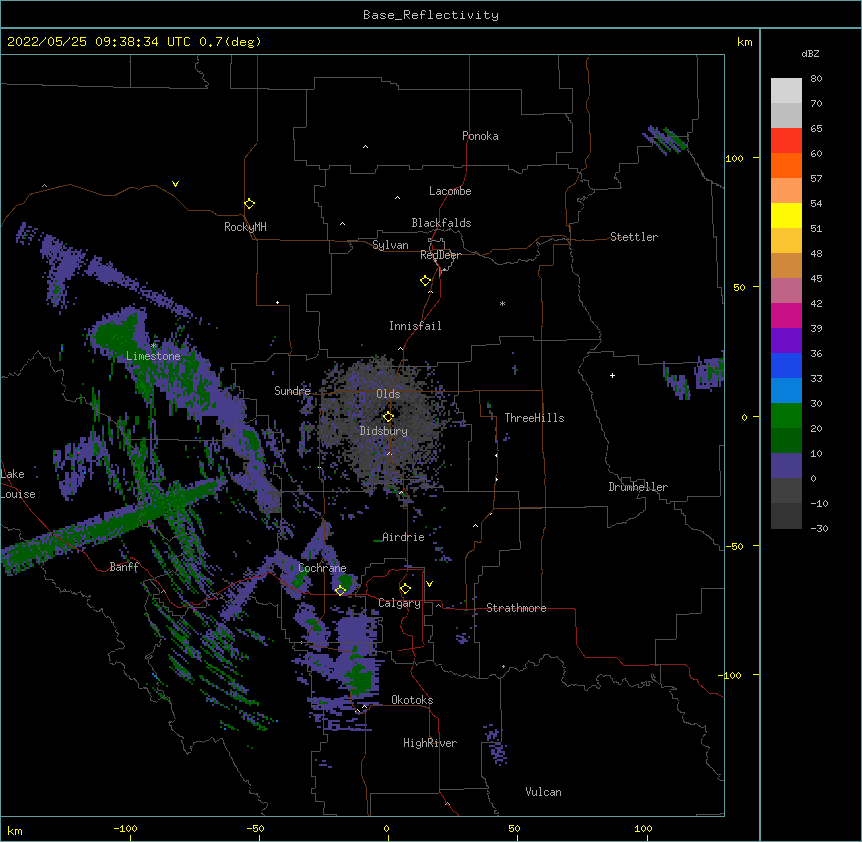Select the dark green 10–20 dBZ swatch

click(786, 440)
